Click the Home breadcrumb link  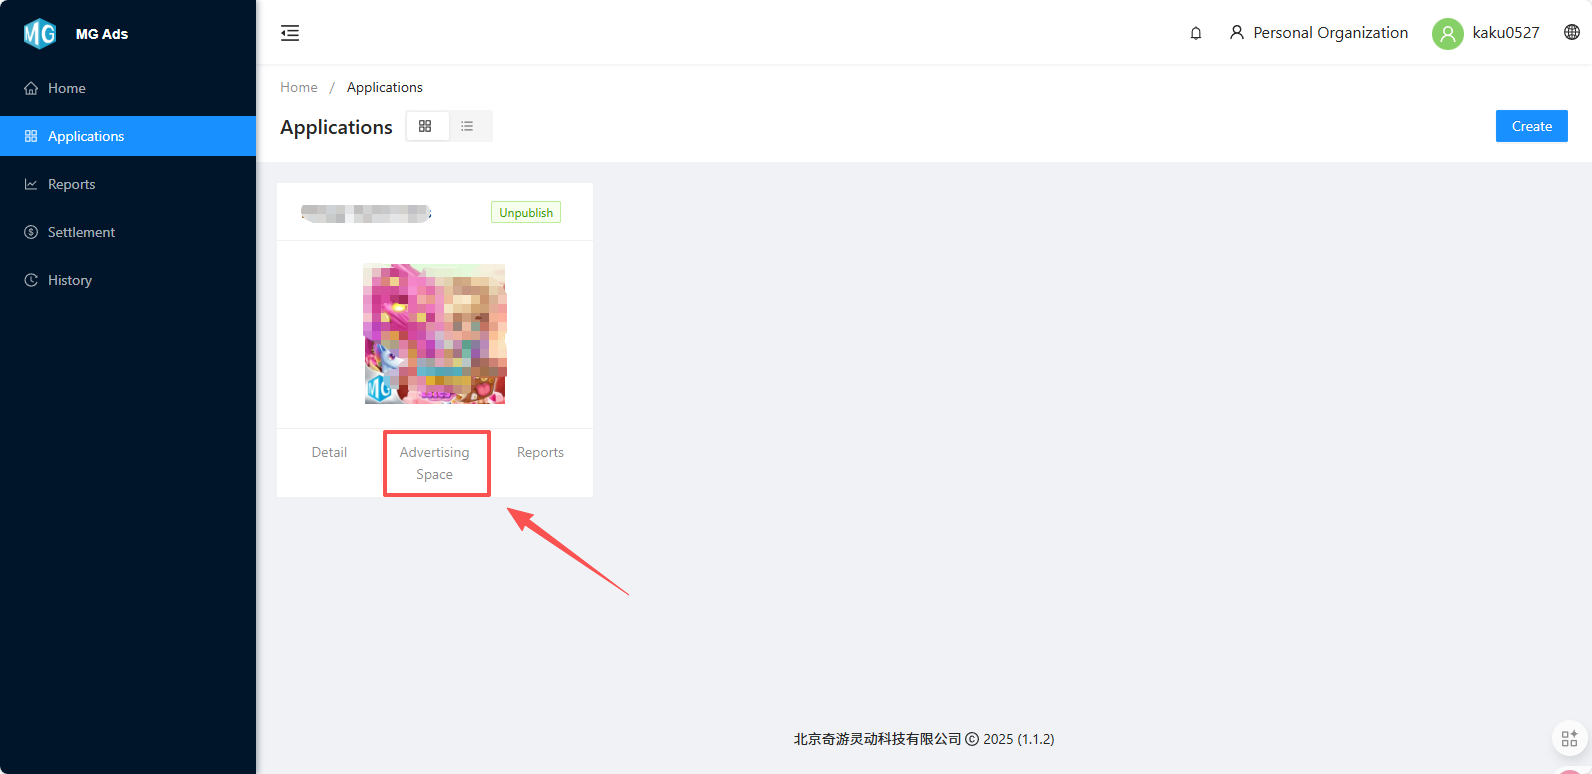[x=298, y=87]
